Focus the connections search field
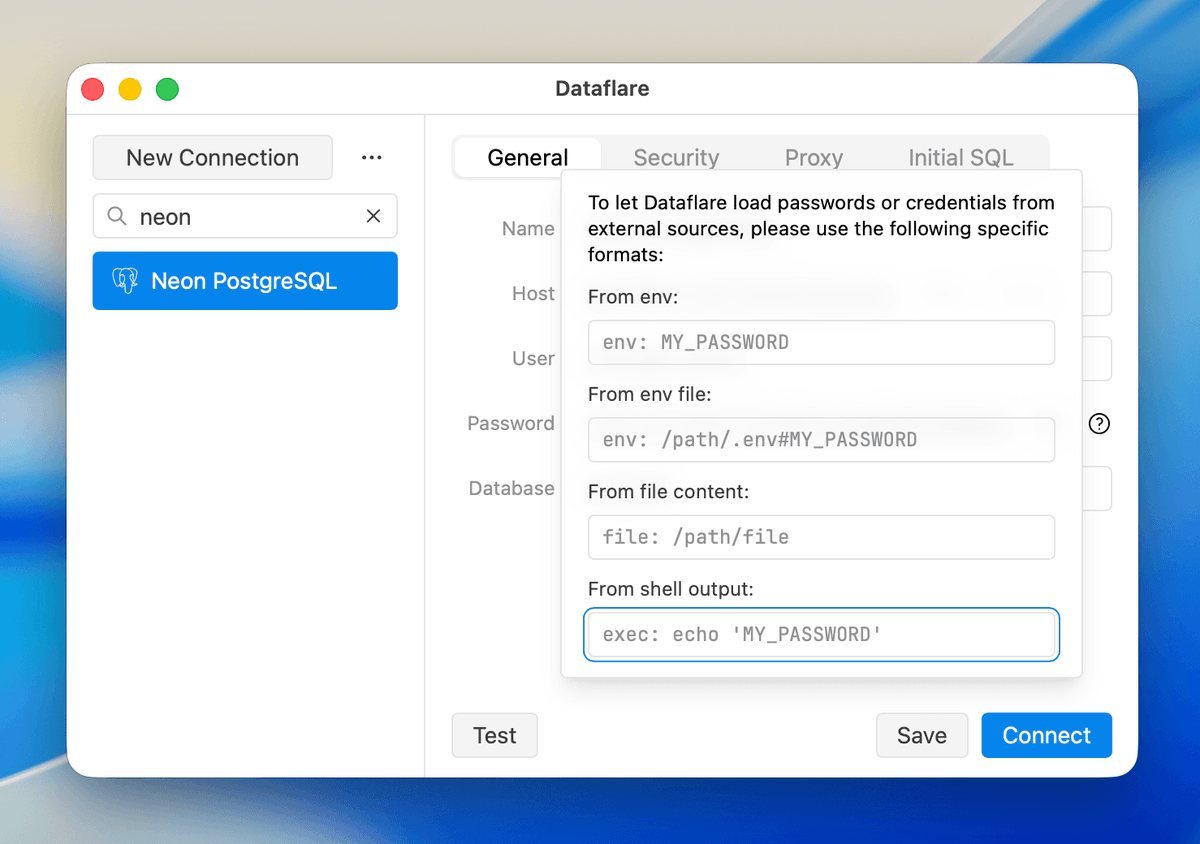 click(245, 216)
